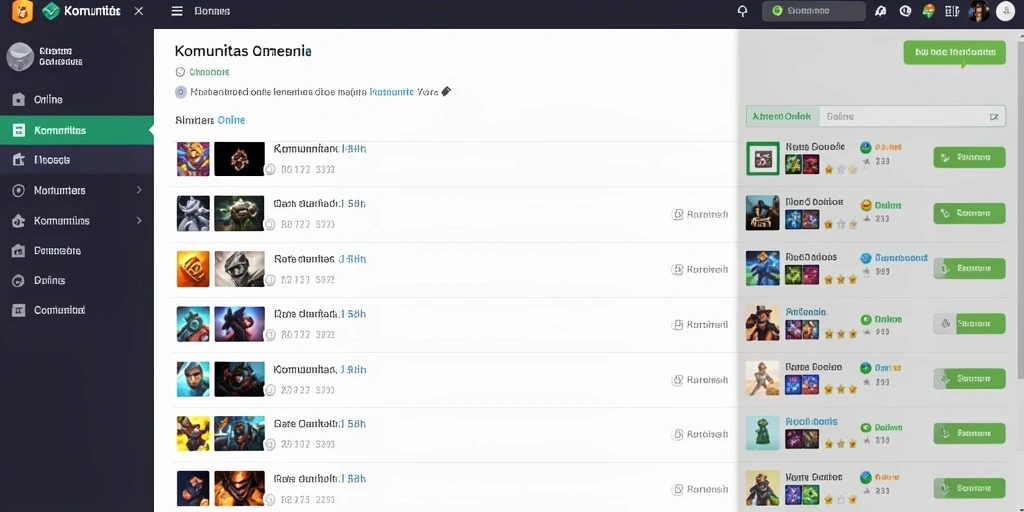This screenshot has width=1024, height=512.
Task: Click the rocket icon right of the search box
Action: click(880, 11)
